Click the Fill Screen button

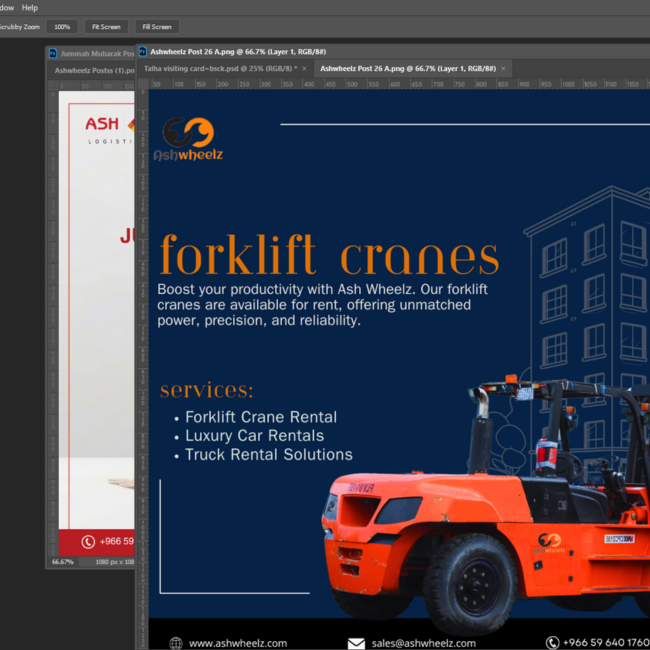[x=157, y=27]
